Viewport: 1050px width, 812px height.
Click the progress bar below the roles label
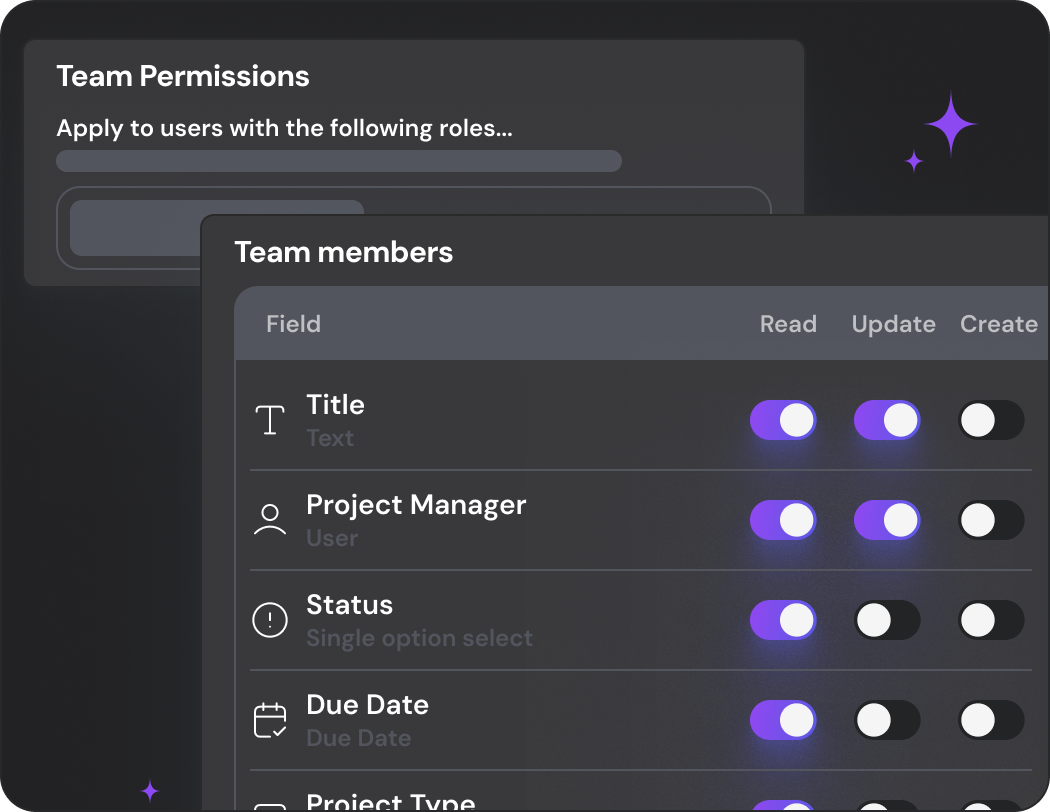(x=338, y=161)
